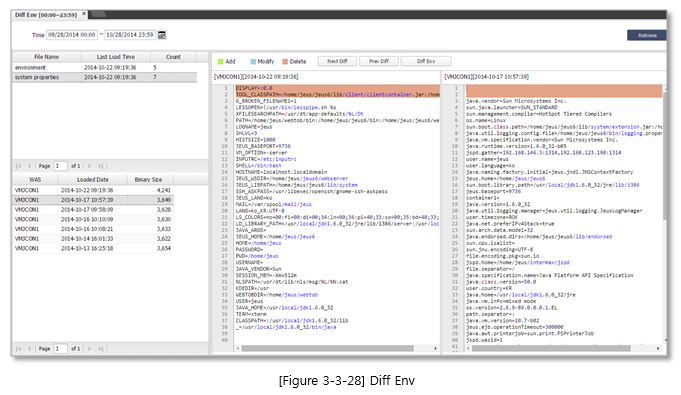Click the HOSTNAME=localhost.localdomain line
This screenshot has height=395, width=681.
coord(281,172)
